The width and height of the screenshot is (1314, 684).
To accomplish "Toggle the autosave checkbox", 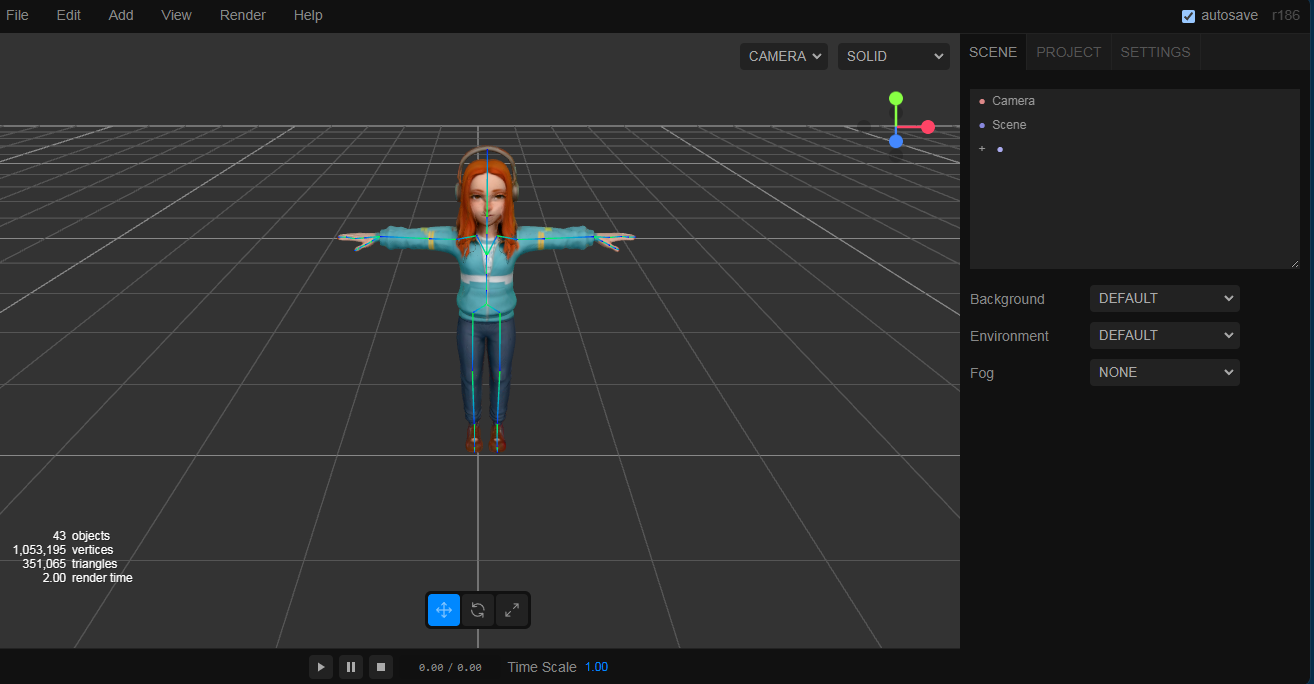I will 1188,16.
